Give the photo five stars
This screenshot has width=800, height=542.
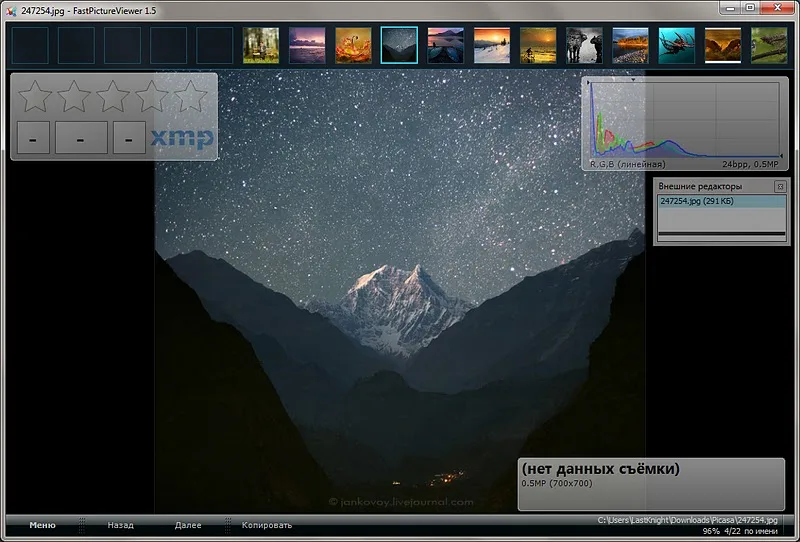[191, 96]
